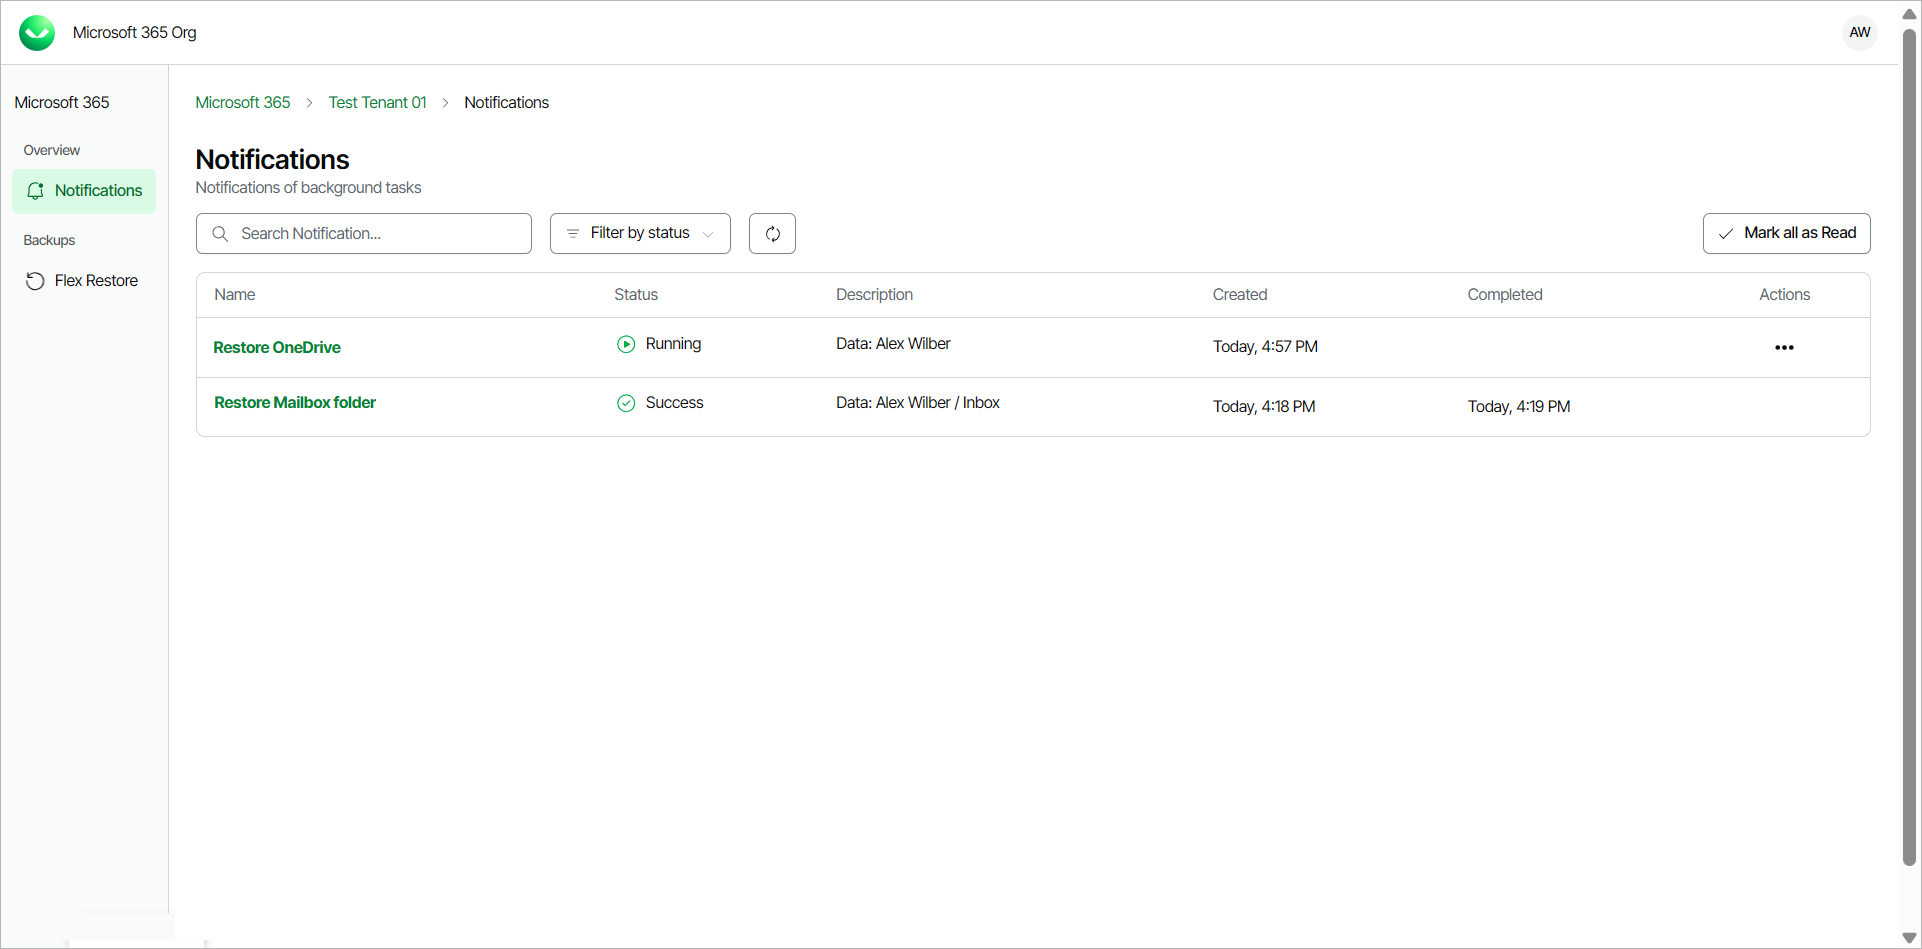Screen dimensions: 1922x949
Task: Click the Status column header
Action: (636, 294)
